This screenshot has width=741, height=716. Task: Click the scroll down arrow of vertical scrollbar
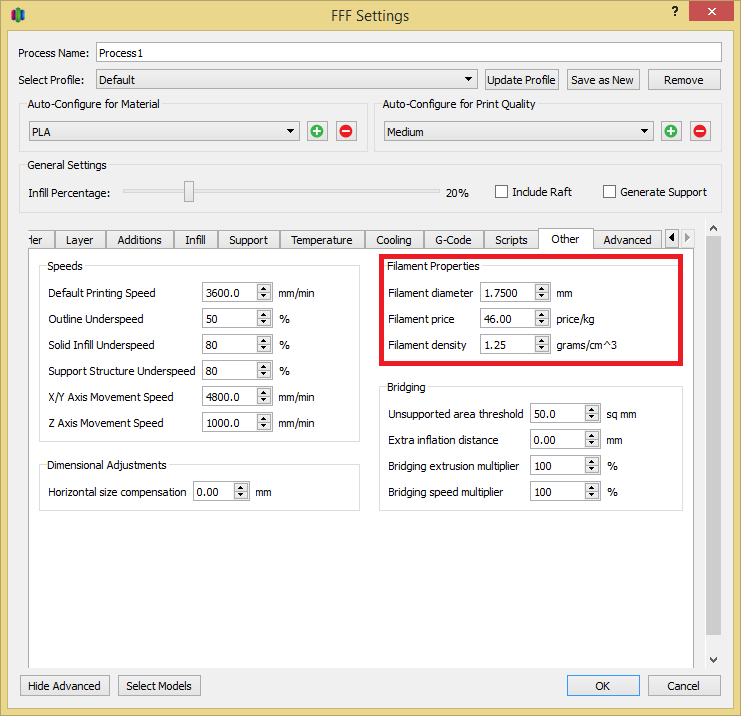point(714,660)
